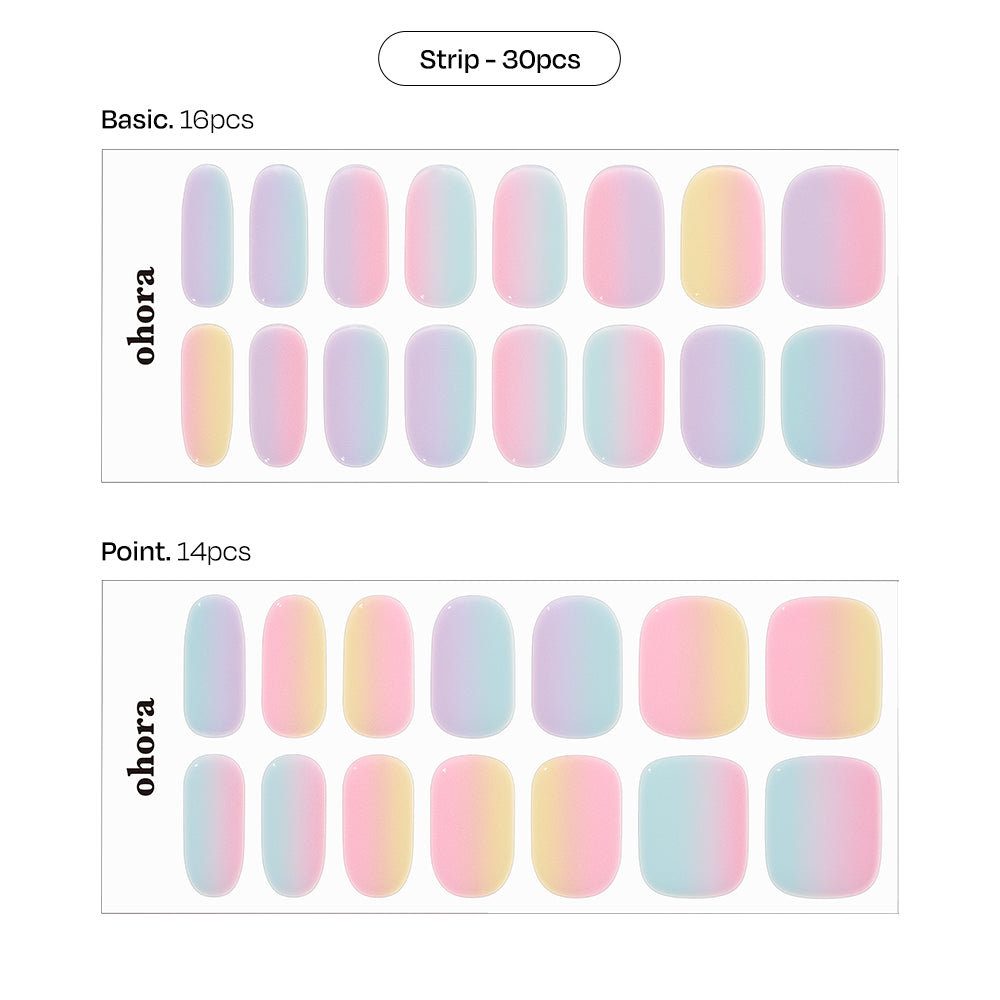1000x1000 pixels.
Task: Choose the second-largest teal-pink nail in Point bottom row
Action: coord(693,826)
